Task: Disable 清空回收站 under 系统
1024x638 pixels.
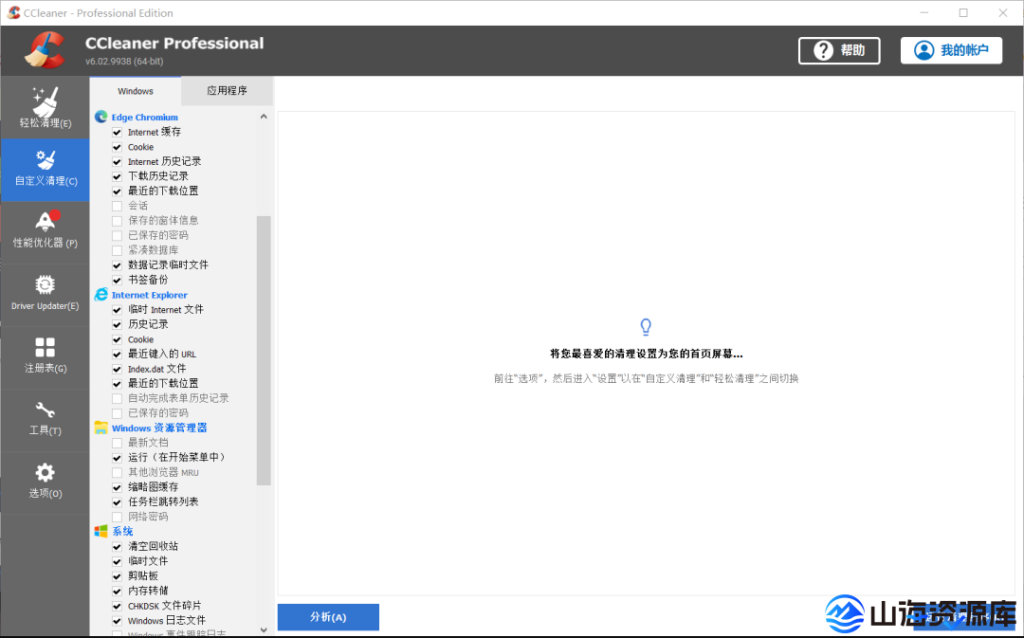Action: click(119, 546)
